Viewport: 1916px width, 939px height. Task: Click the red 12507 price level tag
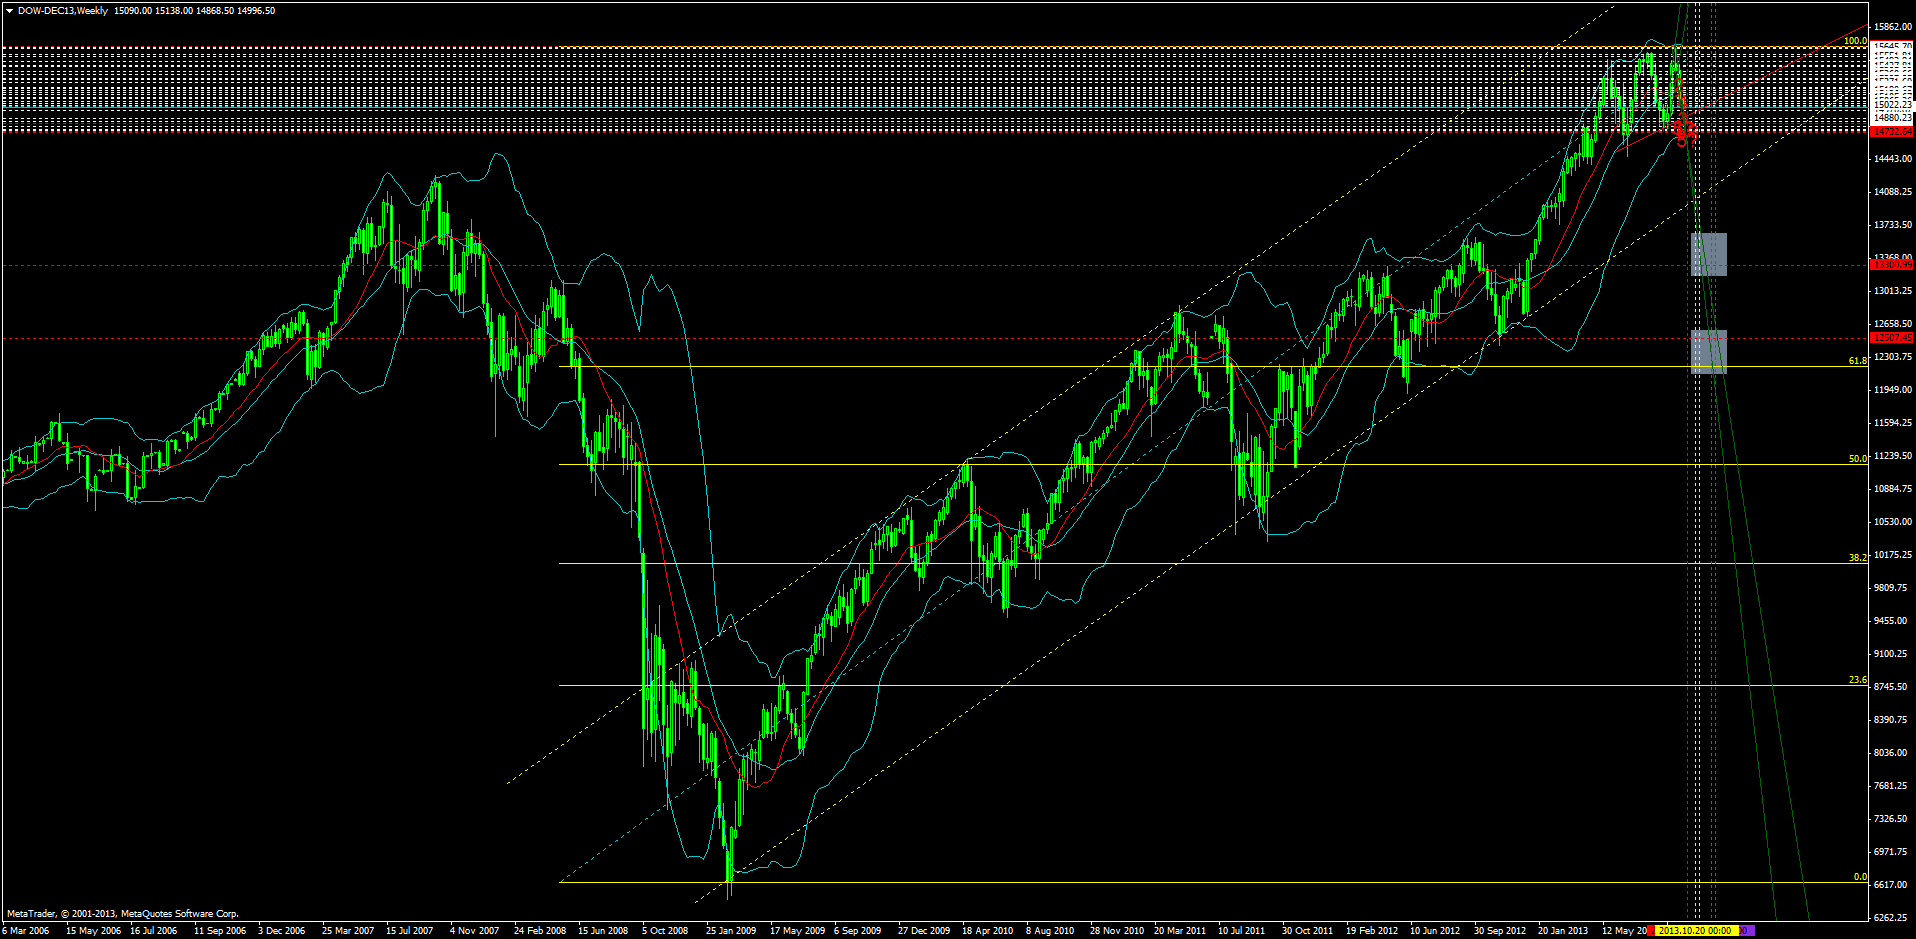1893,338
